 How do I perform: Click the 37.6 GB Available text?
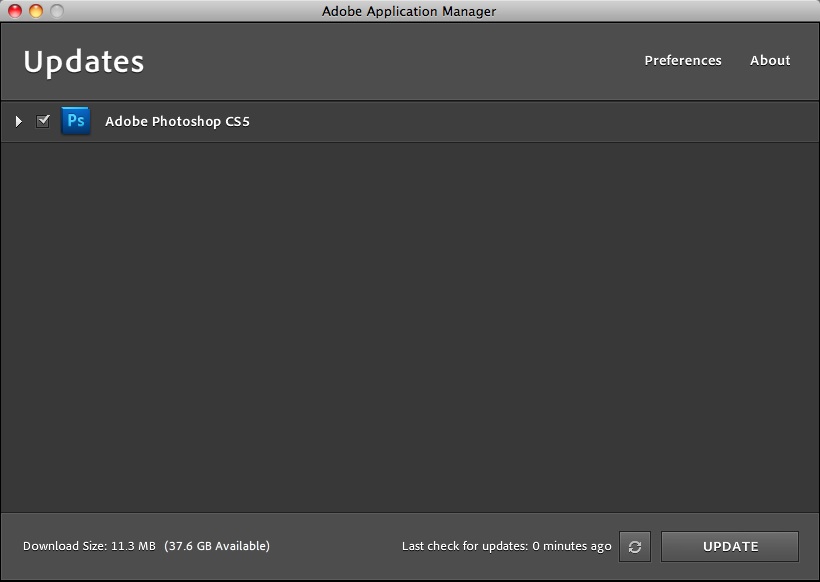tap(217, 546)
